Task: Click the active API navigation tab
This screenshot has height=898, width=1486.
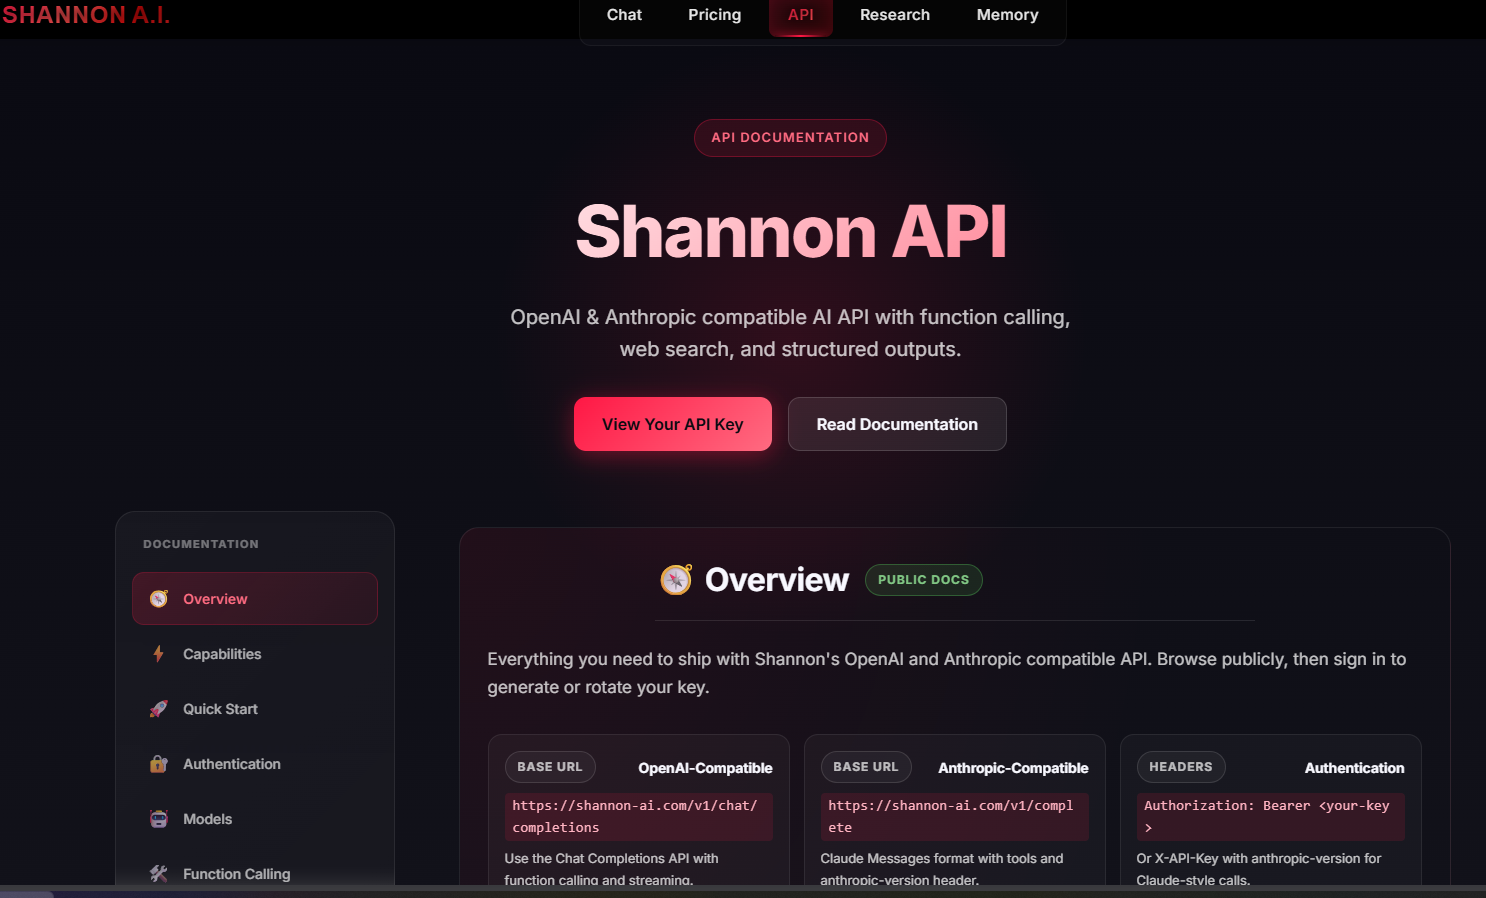Action: tap(800, 15)
